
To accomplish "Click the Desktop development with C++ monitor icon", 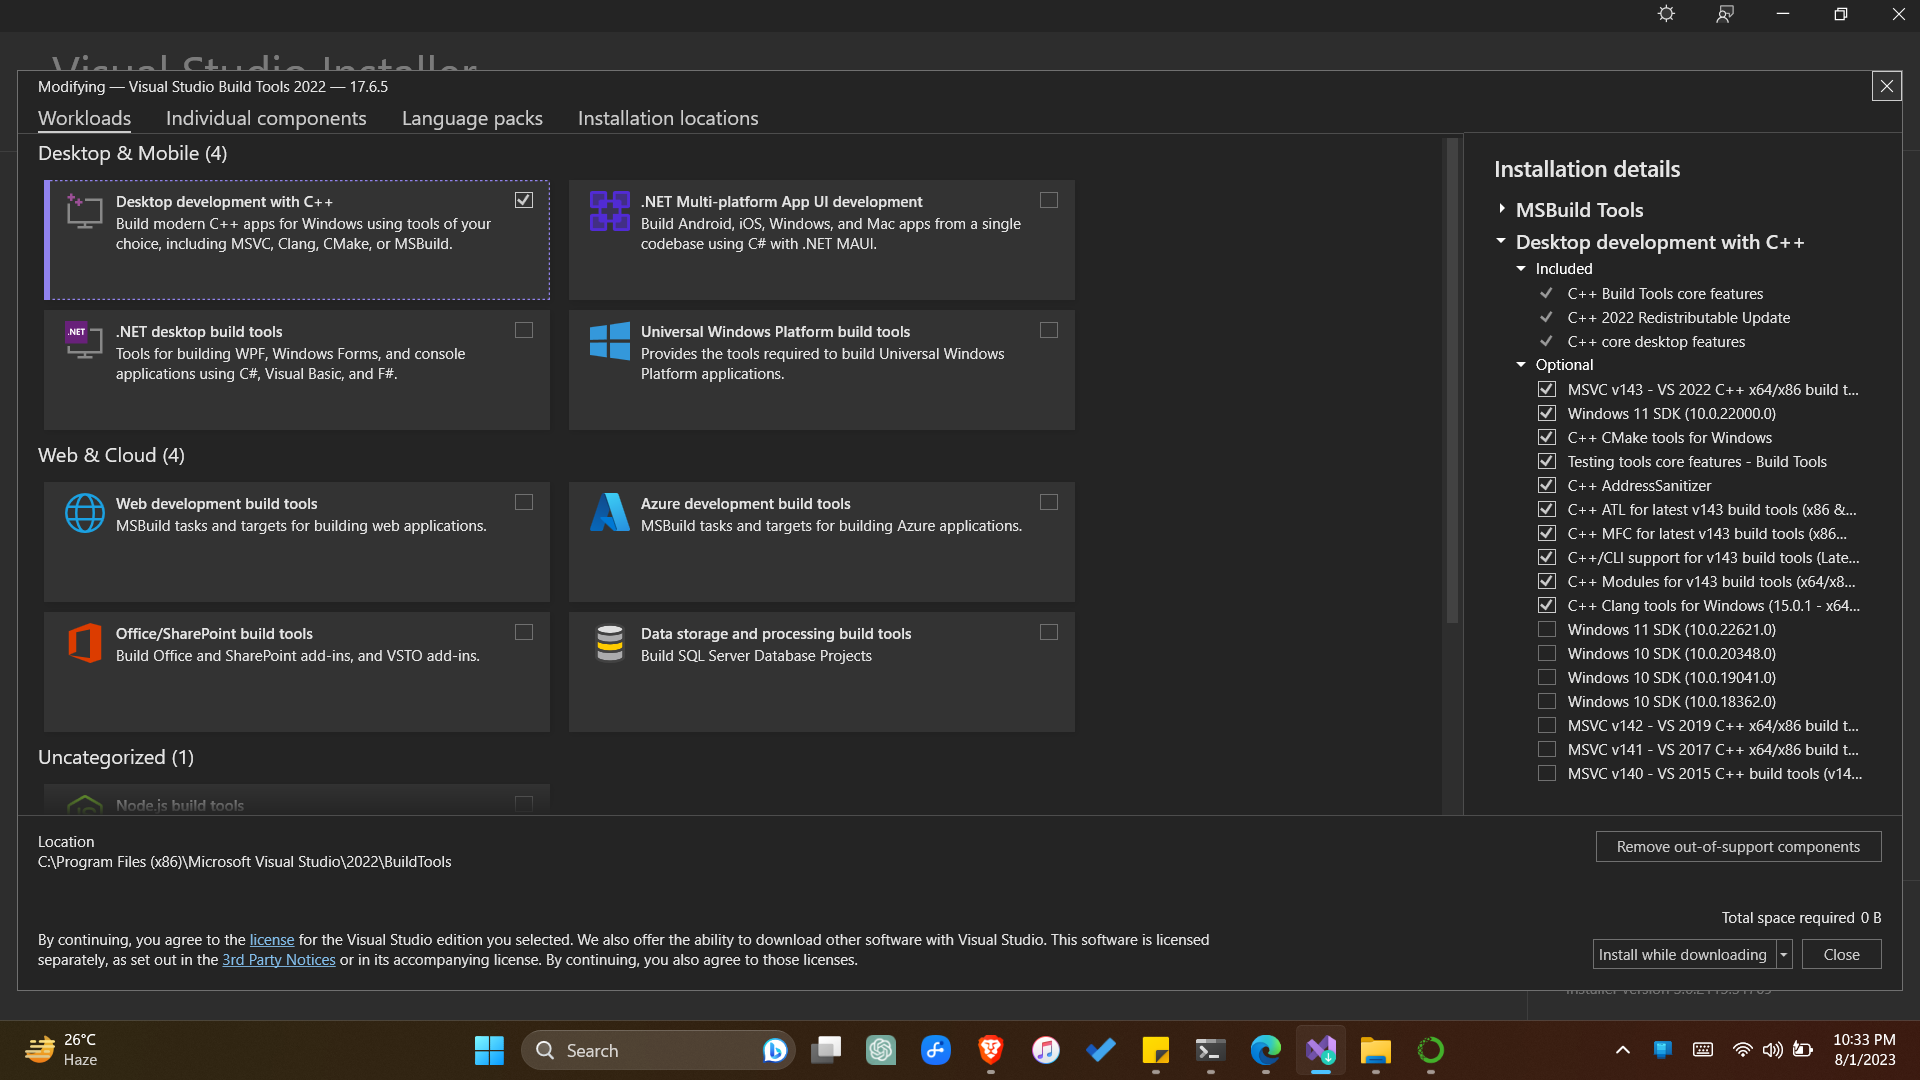I will [x=84, y=212].
